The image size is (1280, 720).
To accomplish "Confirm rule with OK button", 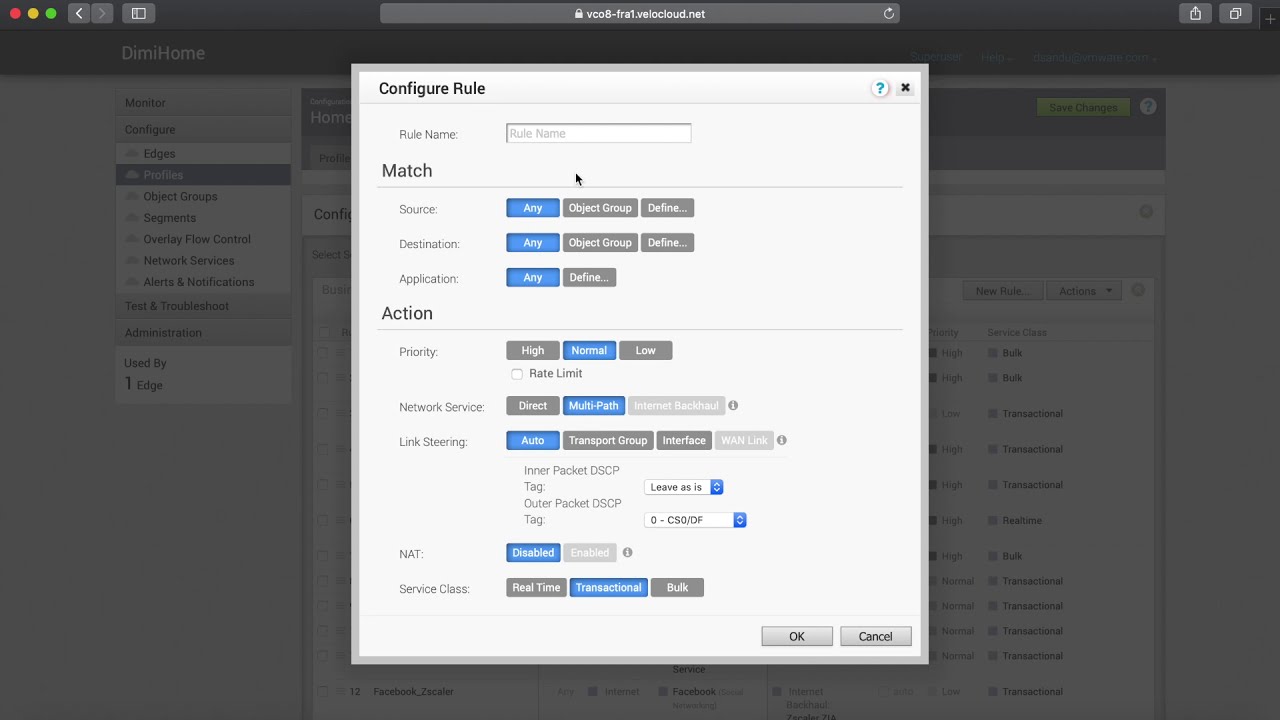I will (797, 637).
